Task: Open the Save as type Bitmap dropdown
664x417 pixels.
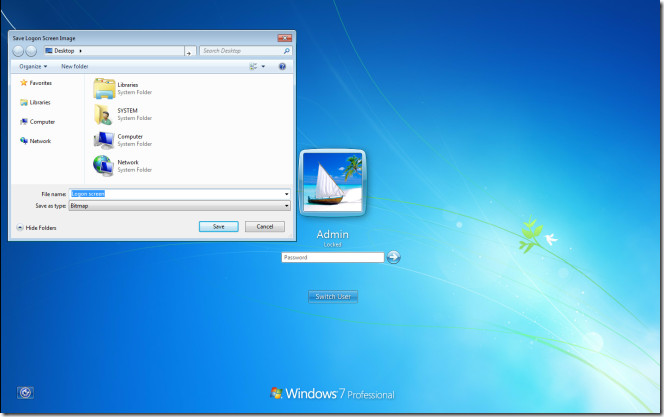Action: (180, 206)
